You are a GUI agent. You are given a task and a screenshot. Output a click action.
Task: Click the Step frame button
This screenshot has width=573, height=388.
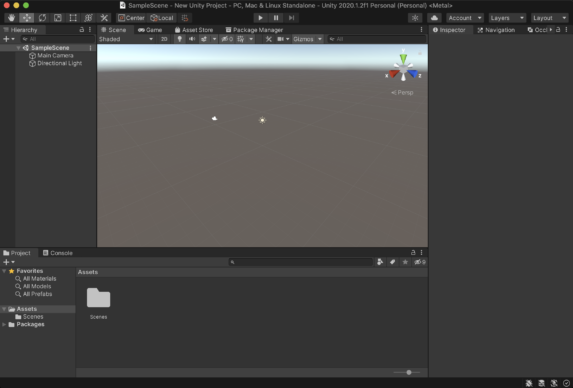click(291, 18)
